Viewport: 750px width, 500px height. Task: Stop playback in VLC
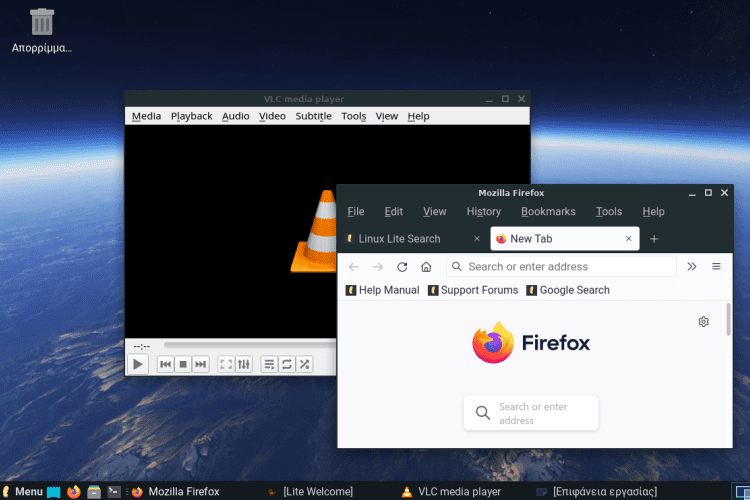pos(183,365)
